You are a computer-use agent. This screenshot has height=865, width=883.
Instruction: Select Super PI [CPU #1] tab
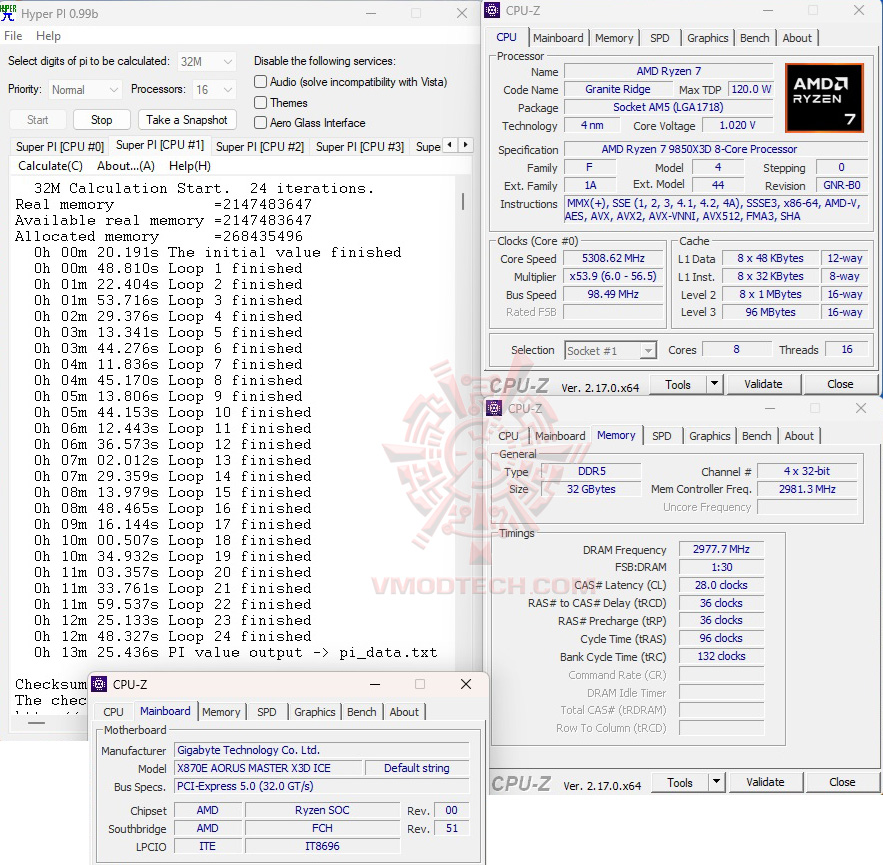click(159, 145)
